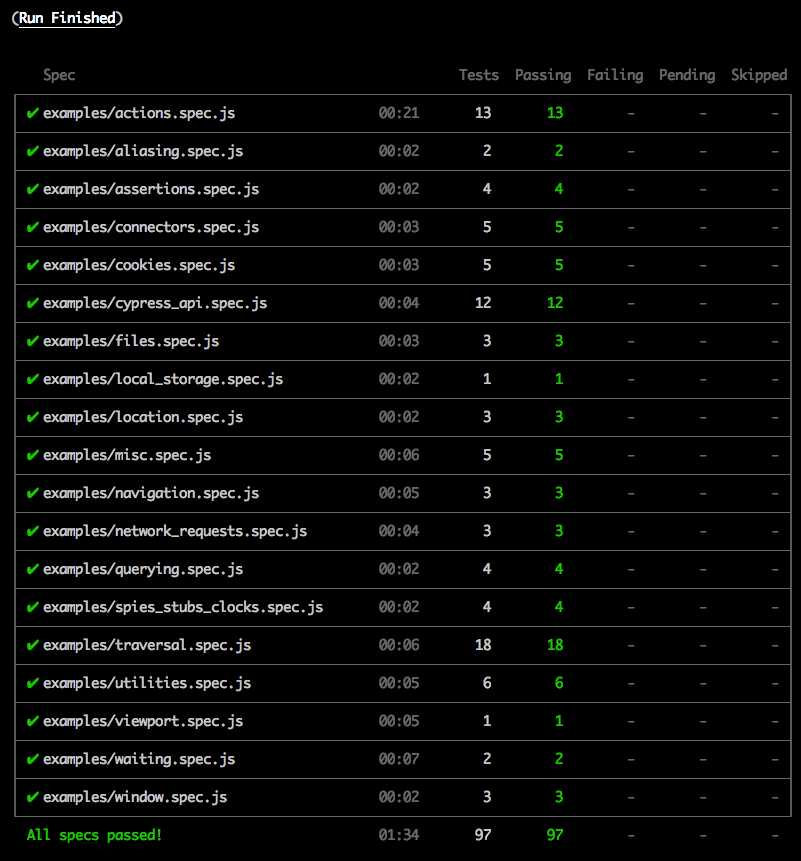This screenshot has width=801, height=861.
Task: Select the examples/location.spec.js file name
Action: point(143,417)
